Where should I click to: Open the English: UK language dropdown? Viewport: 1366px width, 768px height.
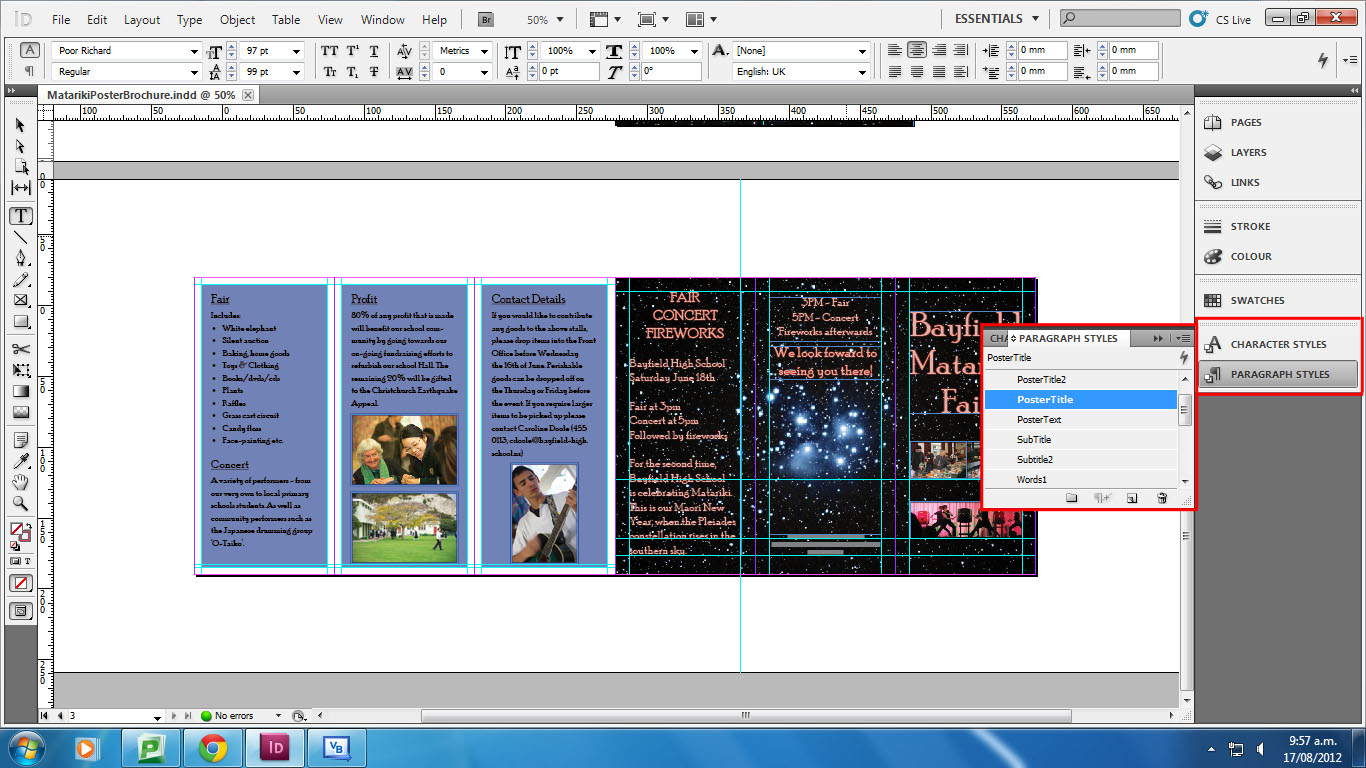(862, 72)
